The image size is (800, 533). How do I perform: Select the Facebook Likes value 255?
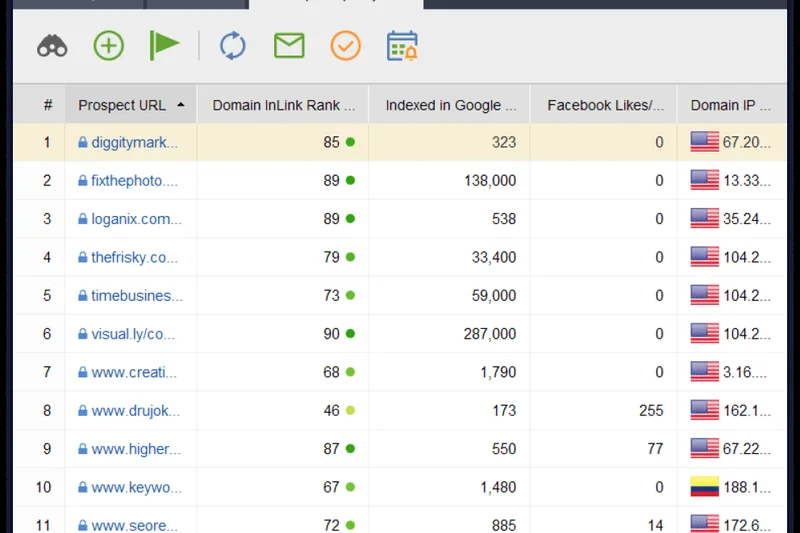tap(651, 410)
